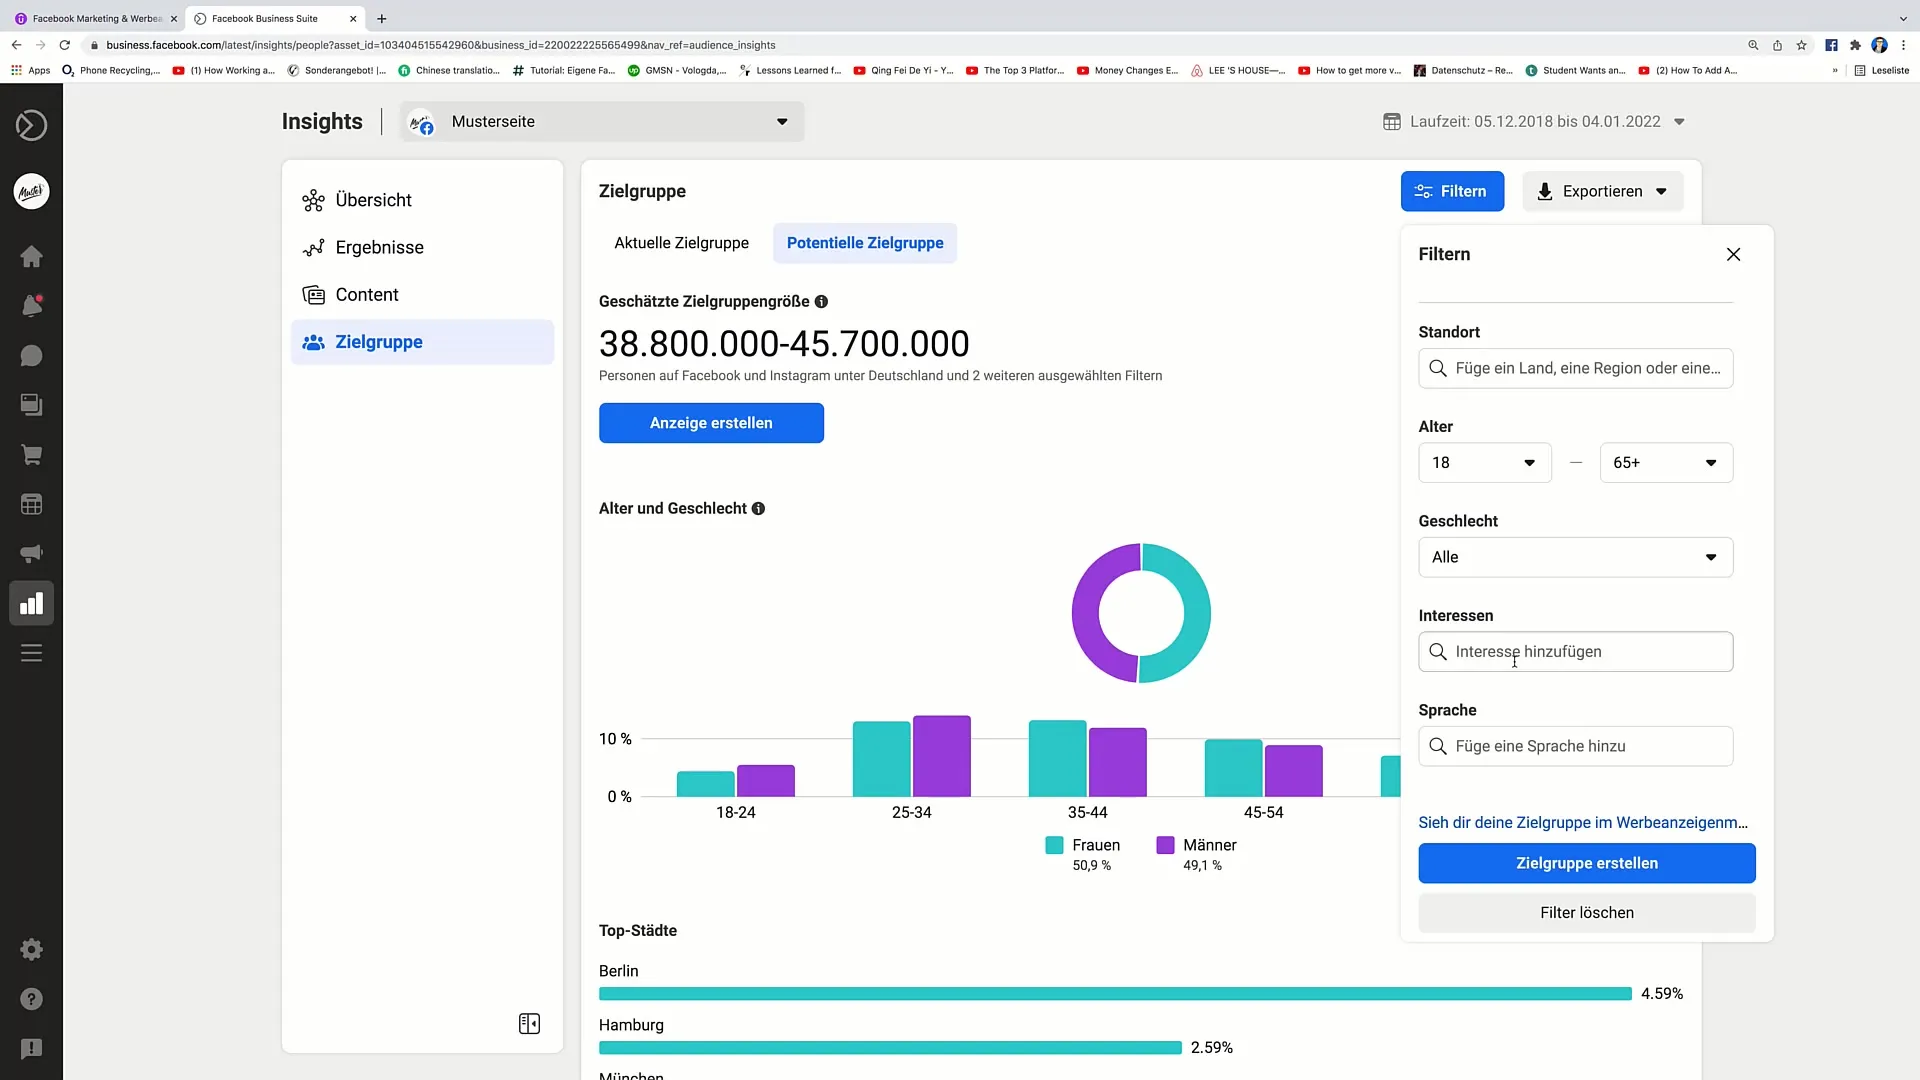Screen dimensions: 1920x1080
Task: Click the Insights analytics icon
Action: [32, 604]
